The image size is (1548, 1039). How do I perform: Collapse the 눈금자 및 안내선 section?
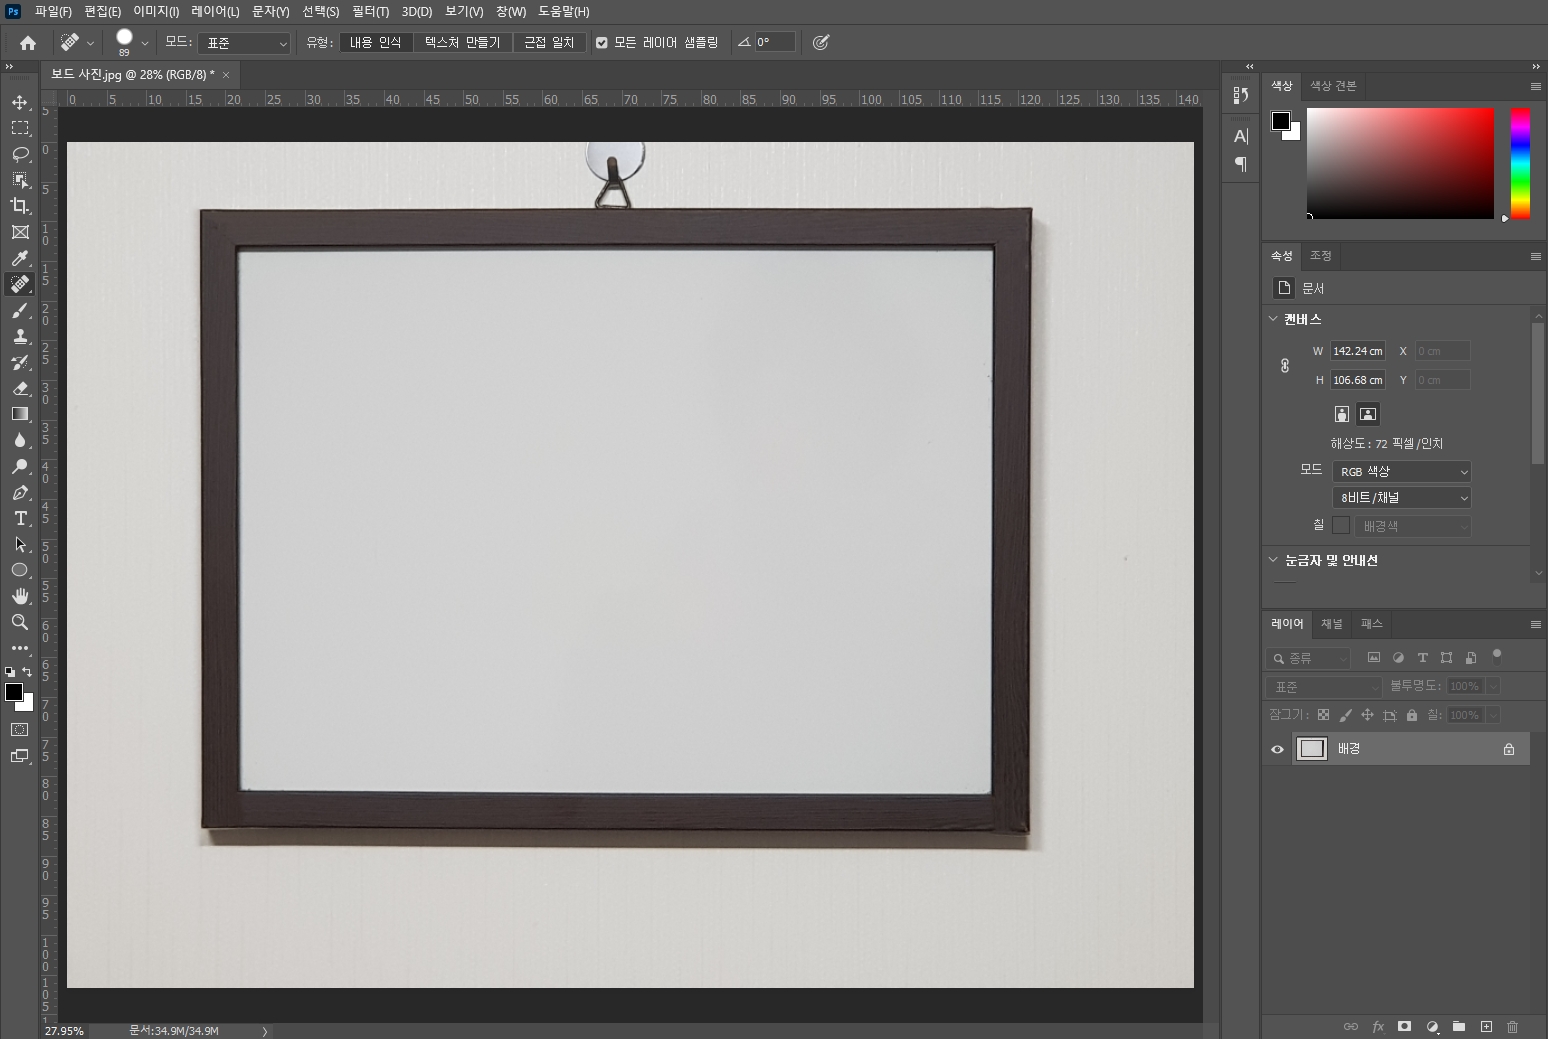(1273, 560)
